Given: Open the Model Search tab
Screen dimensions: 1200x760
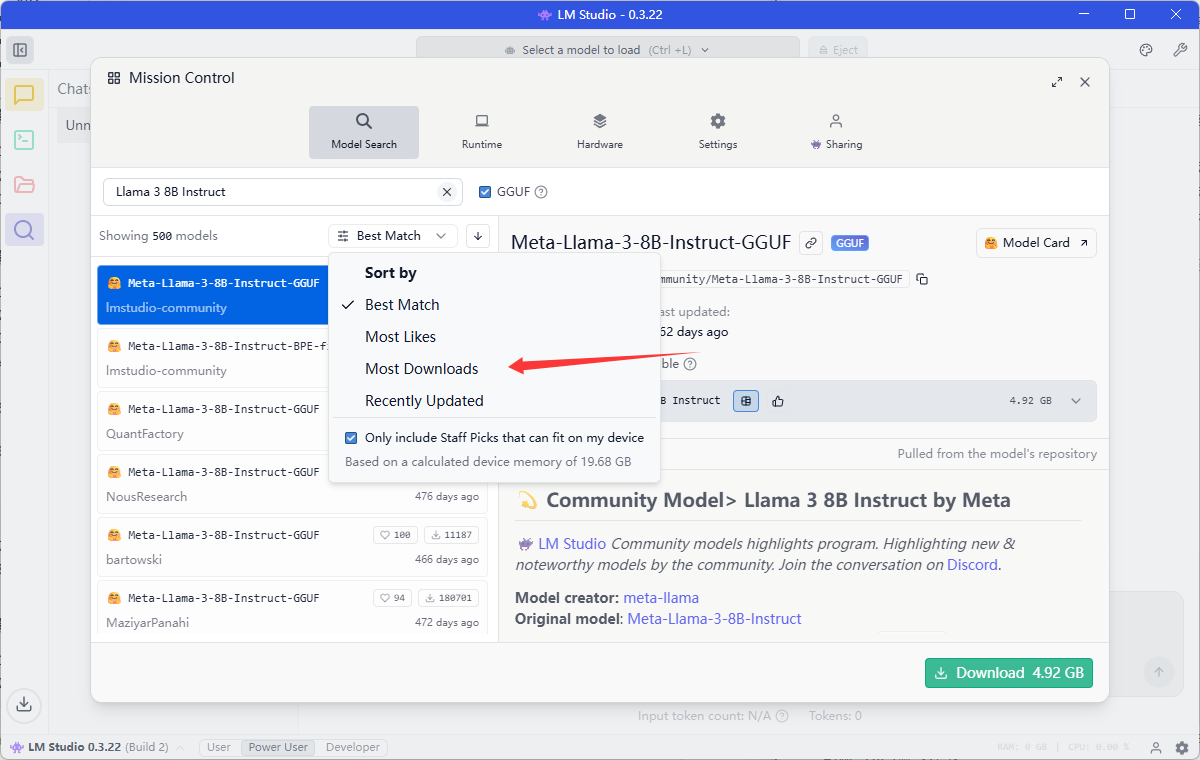Looking at the screenshot, I should pyautogui.click(x=364, y=132).
